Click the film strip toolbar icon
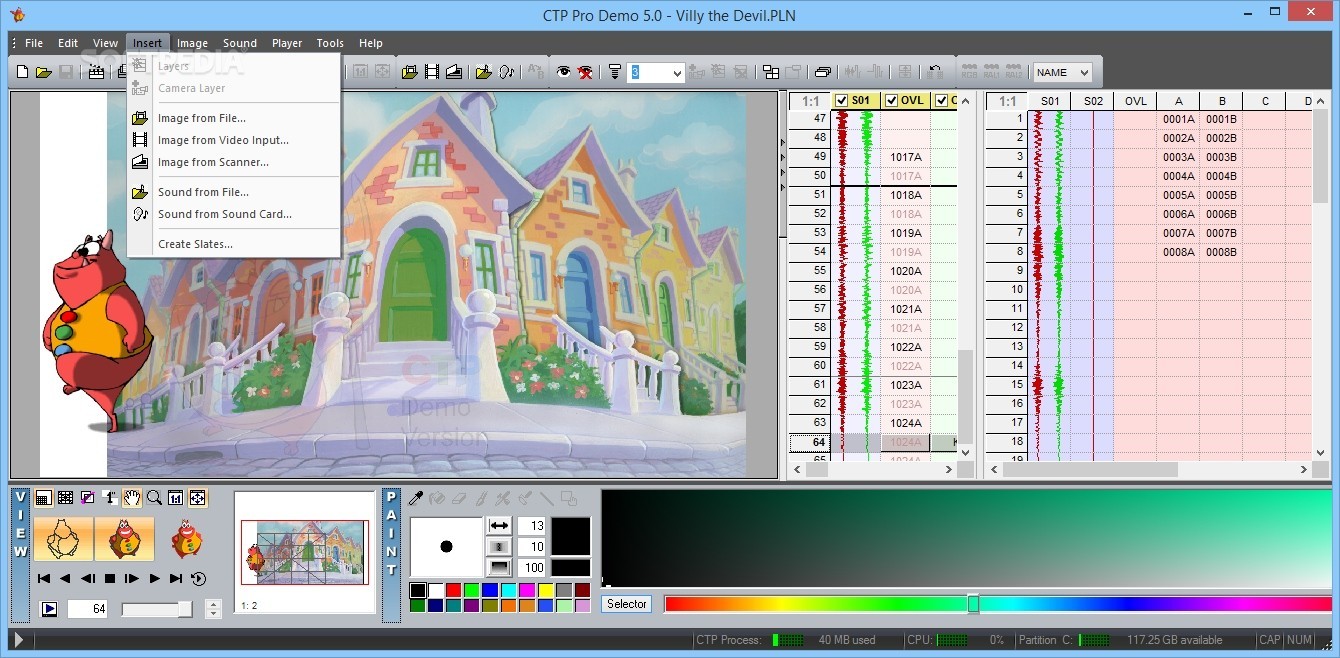 (432, 72)
